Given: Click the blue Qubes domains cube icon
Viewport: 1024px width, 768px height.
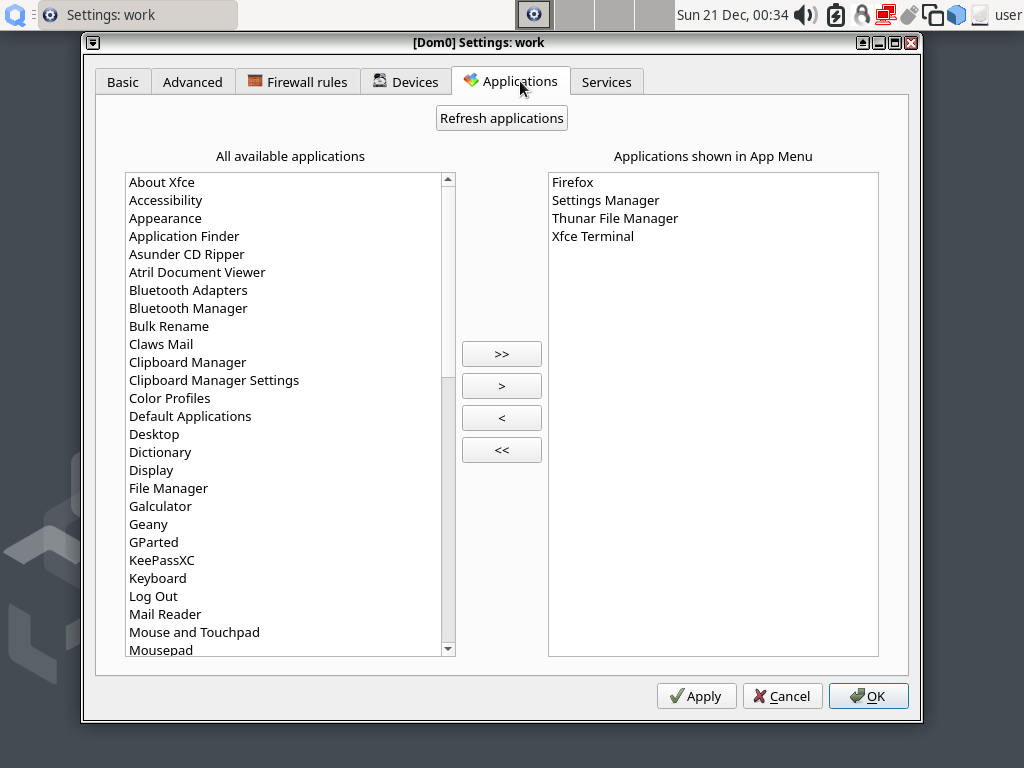Looking at the screenshot, I should pyautogui.click(x=957, y=15).
